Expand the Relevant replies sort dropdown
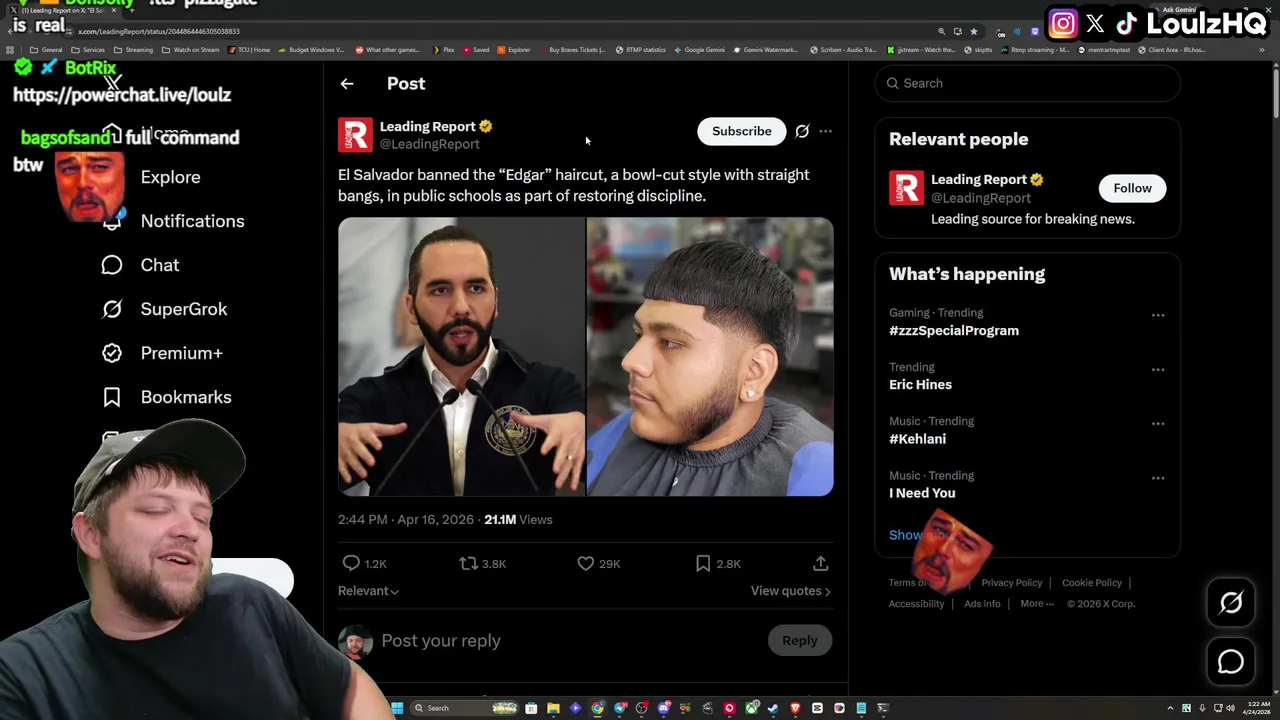The height and width of the screenshot is (720, 1280). tap(368, 591)
